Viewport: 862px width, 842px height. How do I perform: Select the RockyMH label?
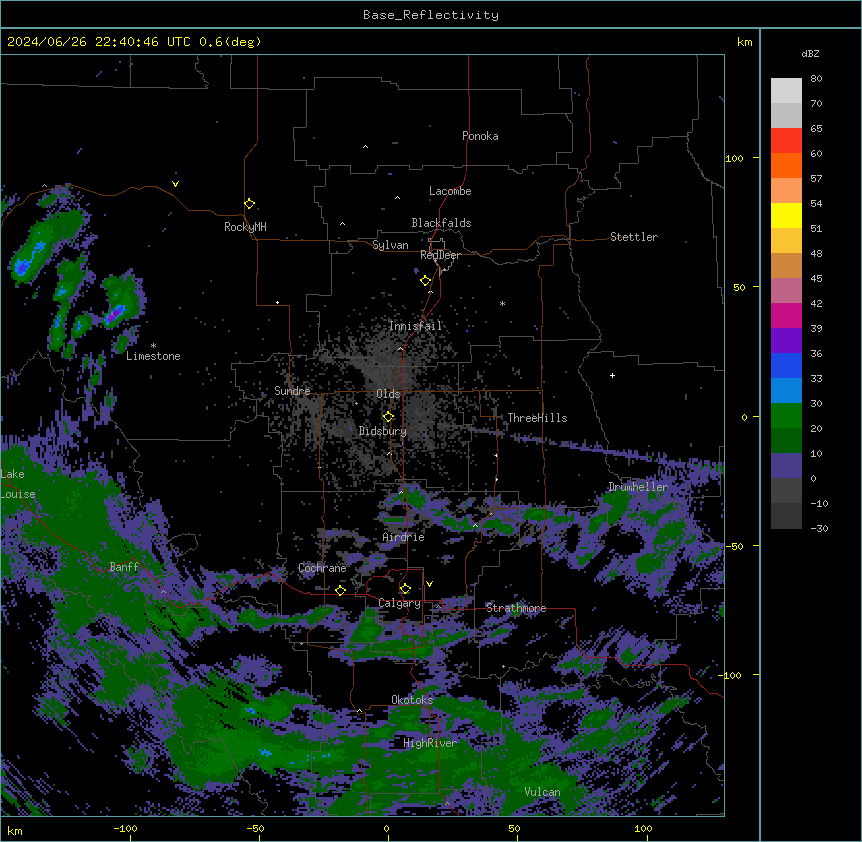pos(245,227)
